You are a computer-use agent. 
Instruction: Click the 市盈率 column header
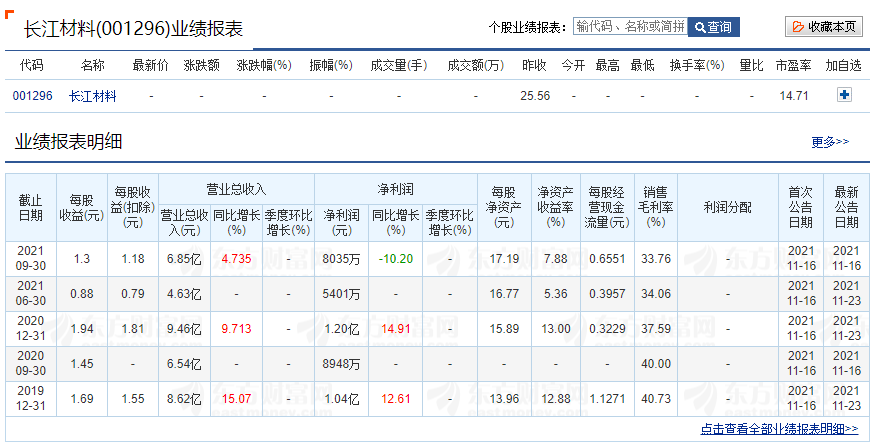tap(793, 65)
